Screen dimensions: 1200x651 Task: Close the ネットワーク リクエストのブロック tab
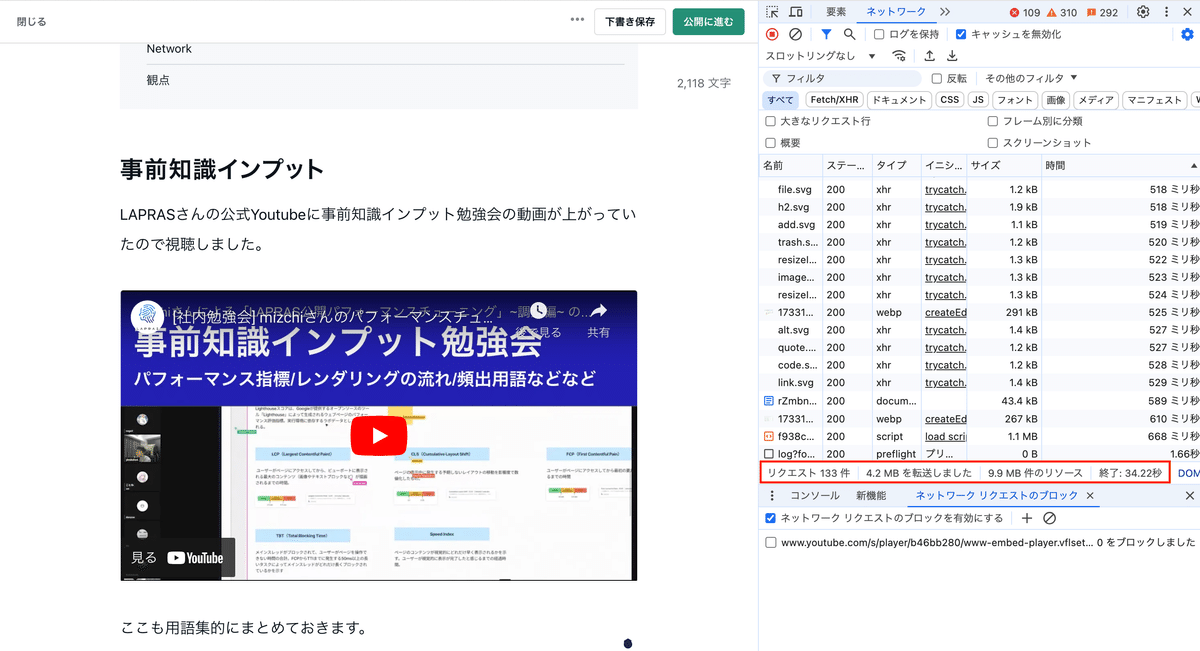pos(1090,496)
